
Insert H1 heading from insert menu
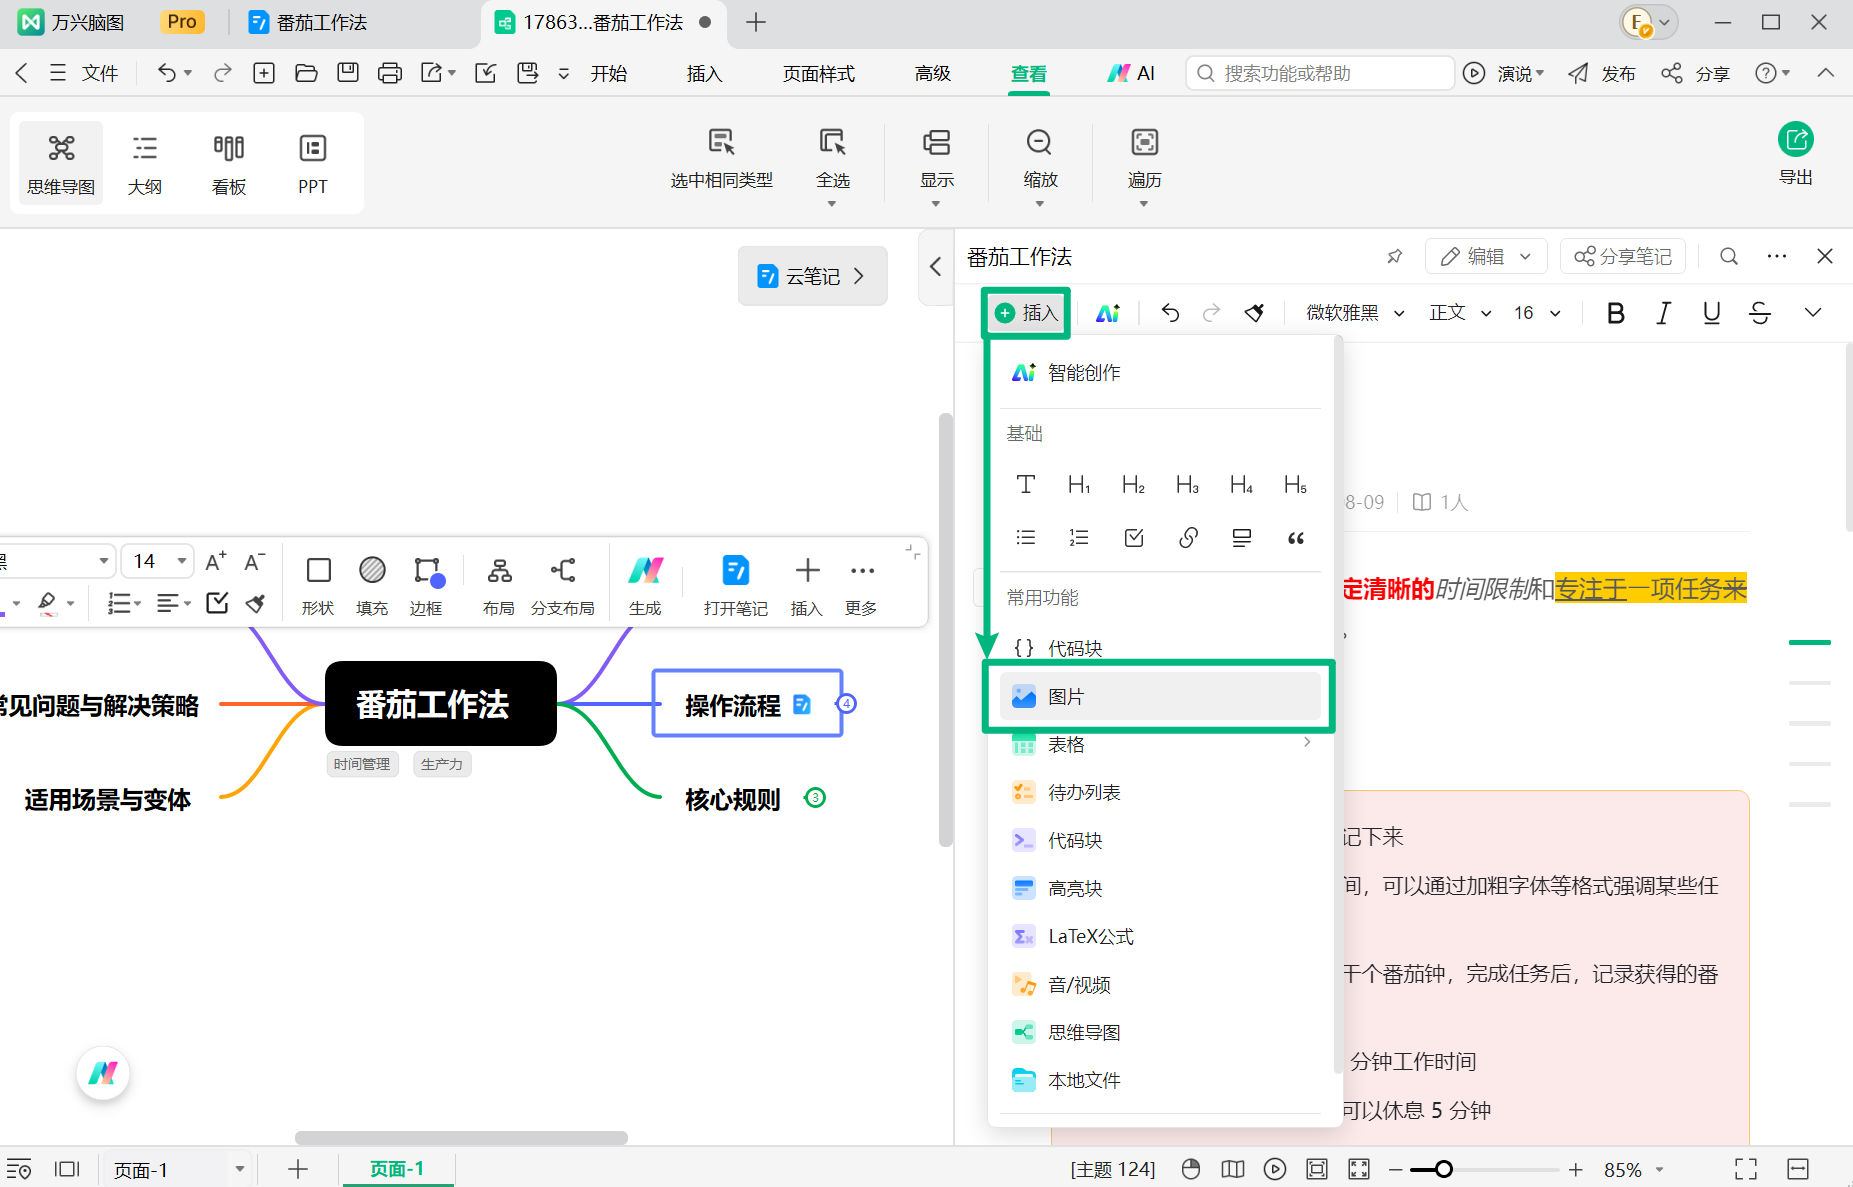1079,485
